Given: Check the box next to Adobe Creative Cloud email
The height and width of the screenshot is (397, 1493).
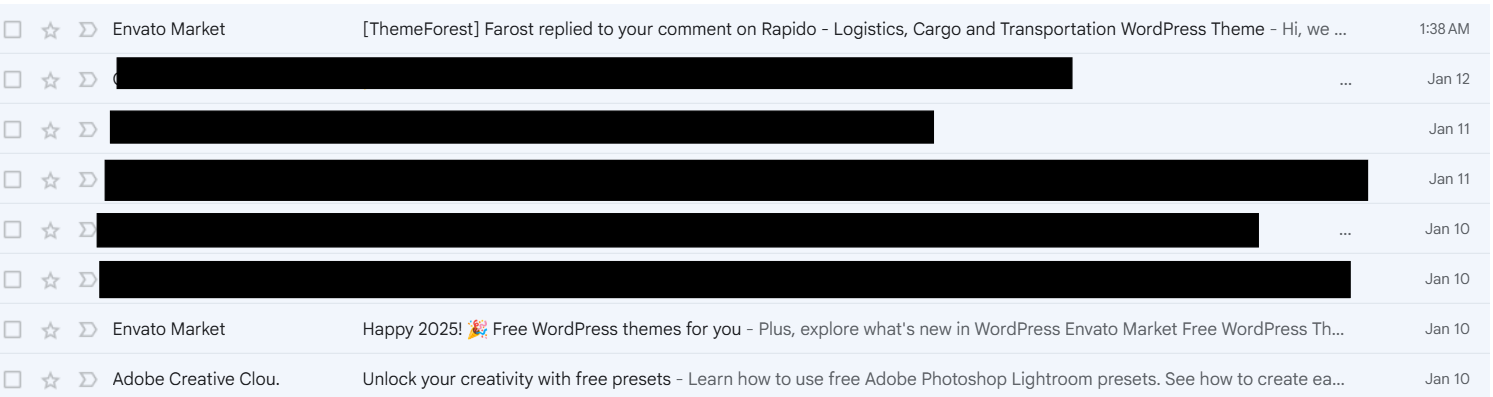Looking at the screenshot, I should [13, 380].
